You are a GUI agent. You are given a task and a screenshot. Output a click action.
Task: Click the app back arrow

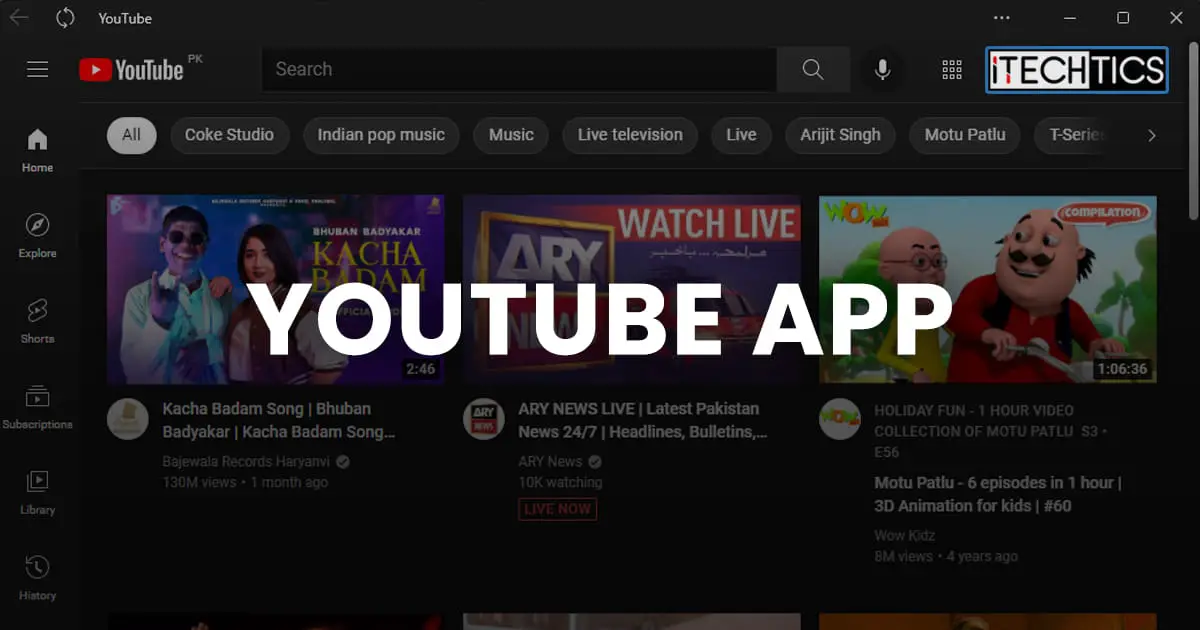19,17
